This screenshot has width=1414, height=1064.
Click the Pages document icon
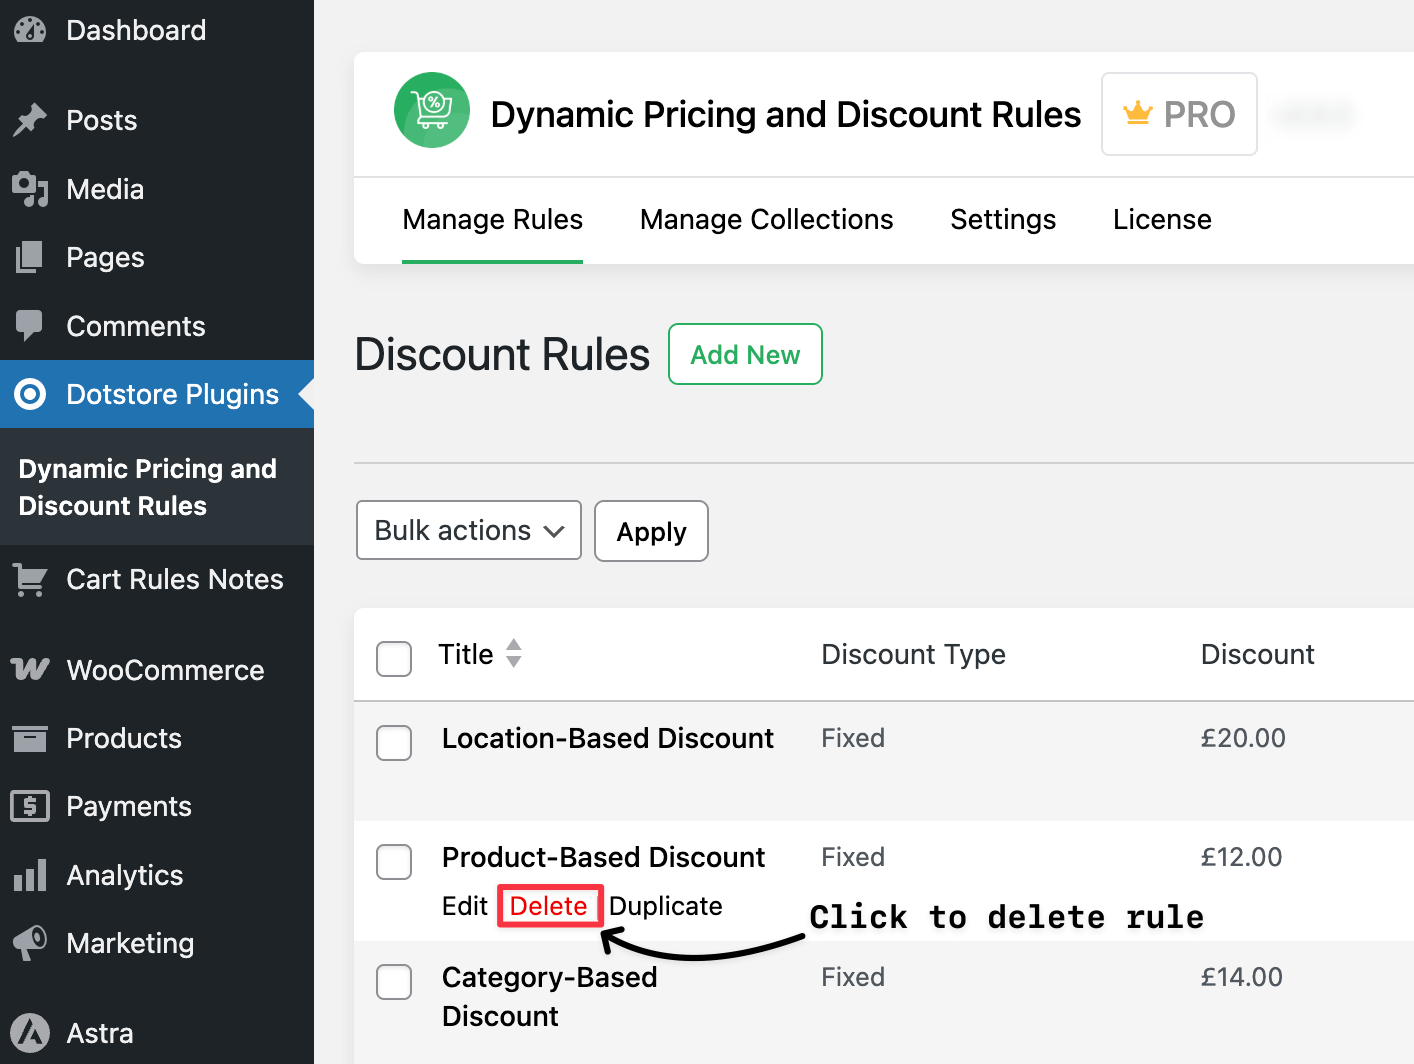tap(30, 257)
